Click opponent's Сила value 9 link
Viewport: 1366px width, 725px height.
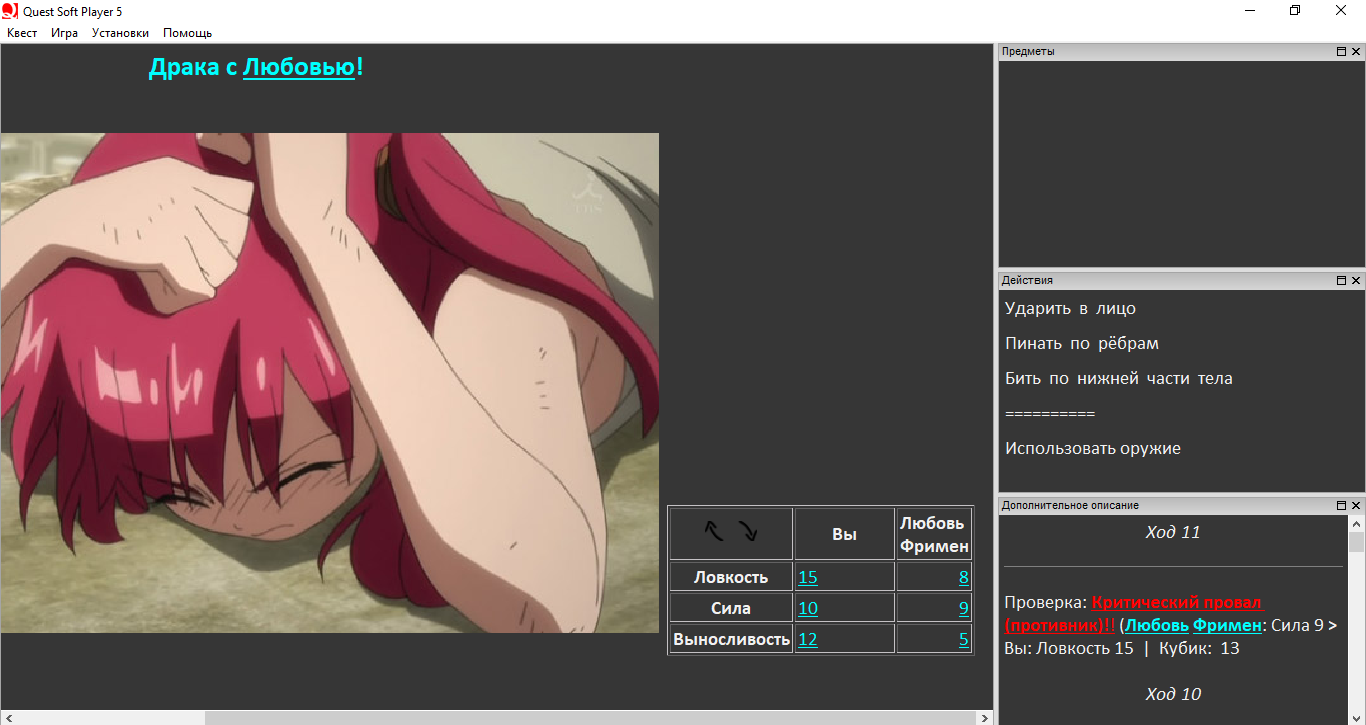964,608
